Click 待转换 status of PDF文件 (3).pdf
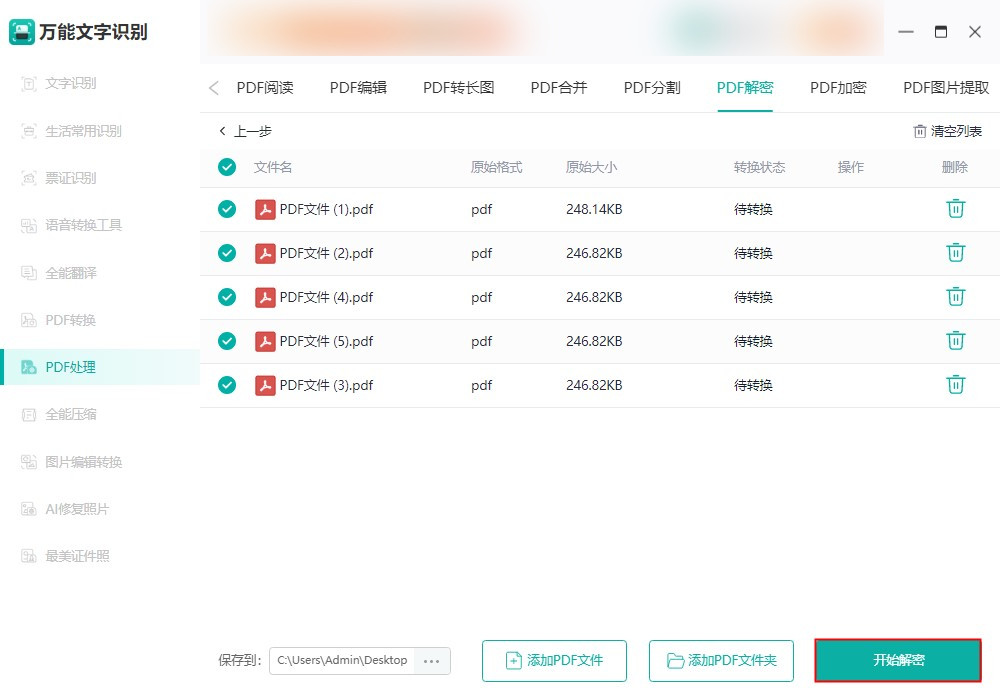 point(753,385)
